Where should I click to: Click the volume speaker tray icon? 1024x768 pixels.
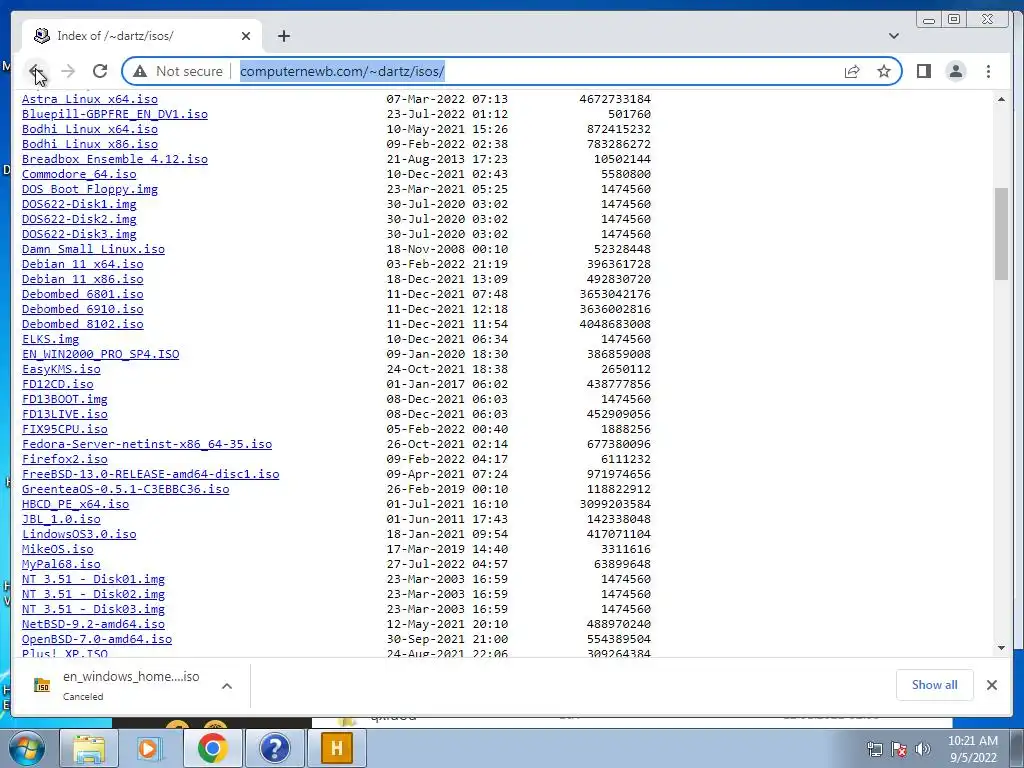pyautogui.click(x=923, y=749)
